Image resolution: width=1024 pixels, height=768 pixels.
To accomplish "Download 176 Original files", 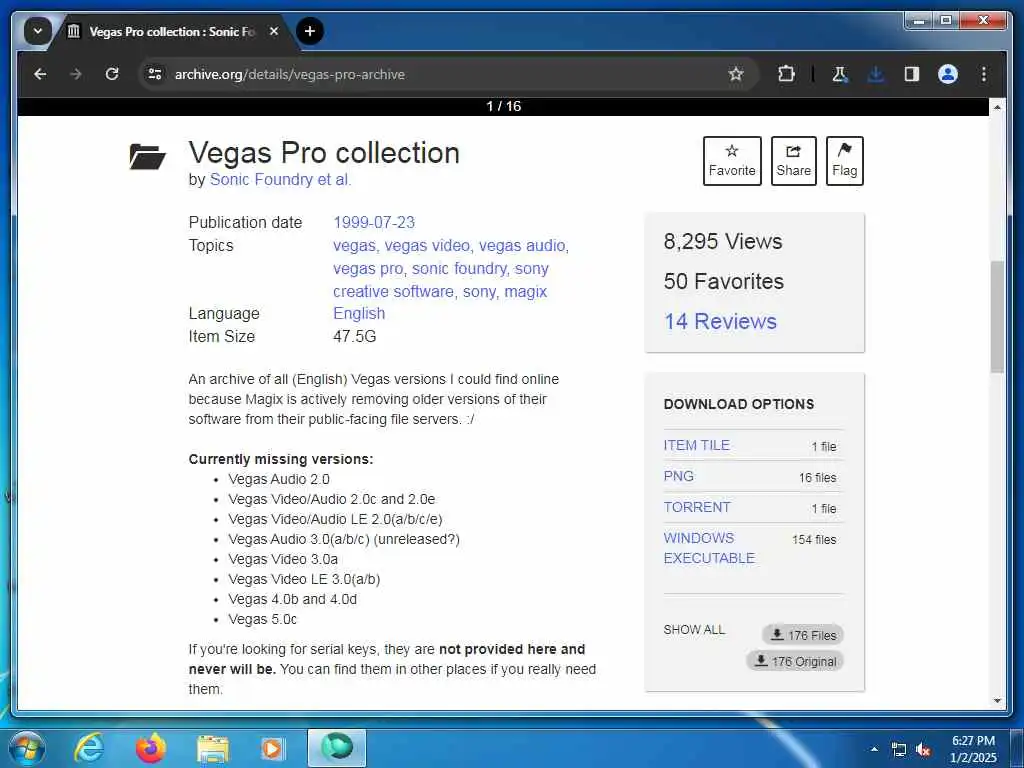I will pyautogui.click(x=795, y=661).
